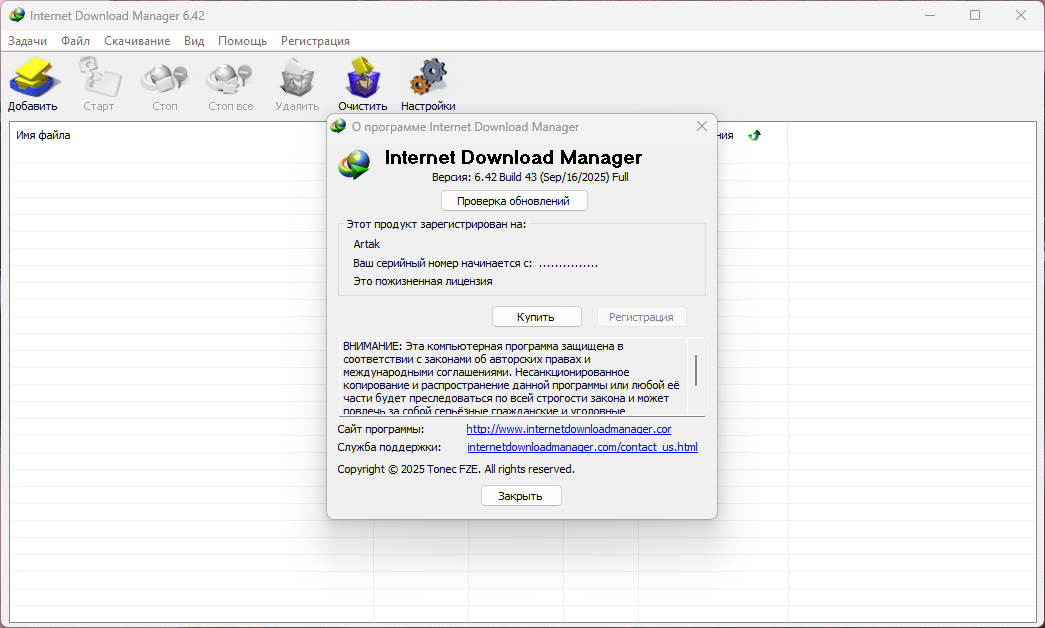Click the Удалить toolbar icon

[297, 77]
